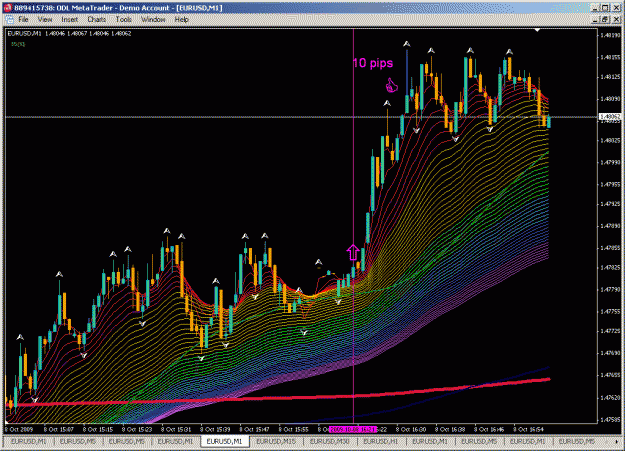Image resolution: width=625 pixels, height=451 pixels.
Task: Click time label '8 Oct 15:31'
Action: [x=176, y=429]
